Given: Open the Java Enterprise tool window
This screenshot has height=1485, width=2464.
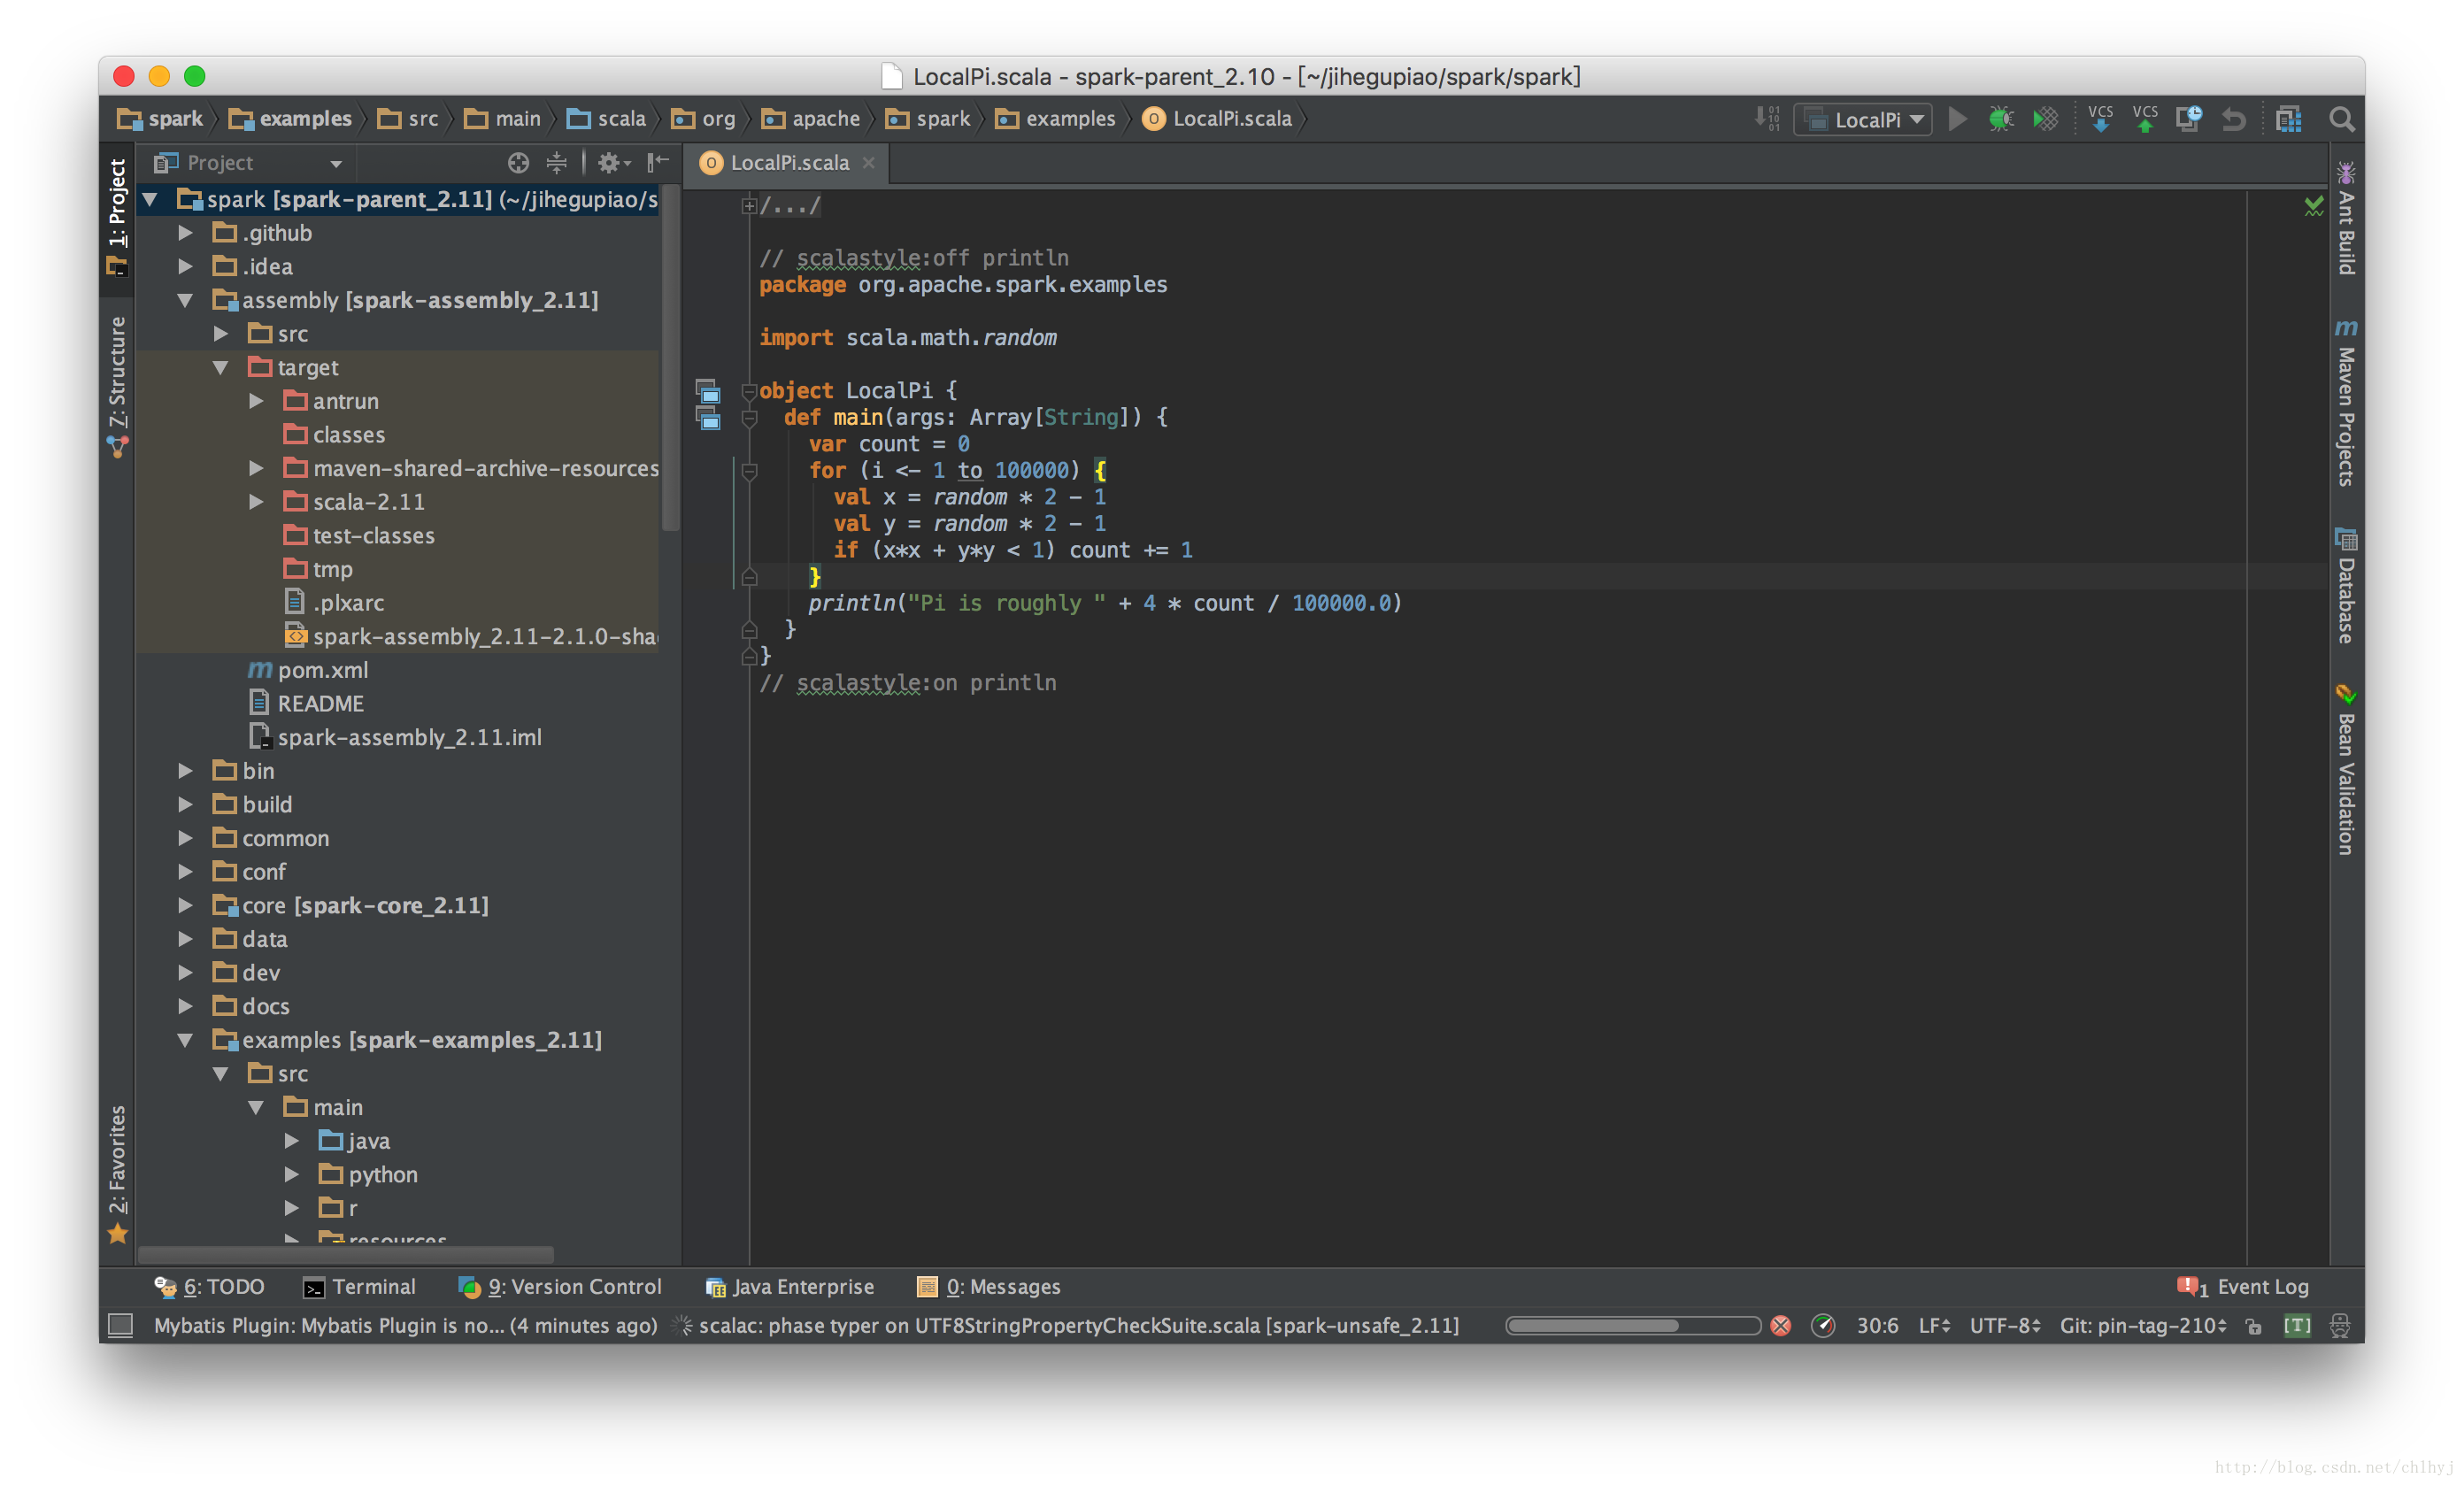Looking at the screenshot, I should pyautogui.click(x=790, y=1287).
